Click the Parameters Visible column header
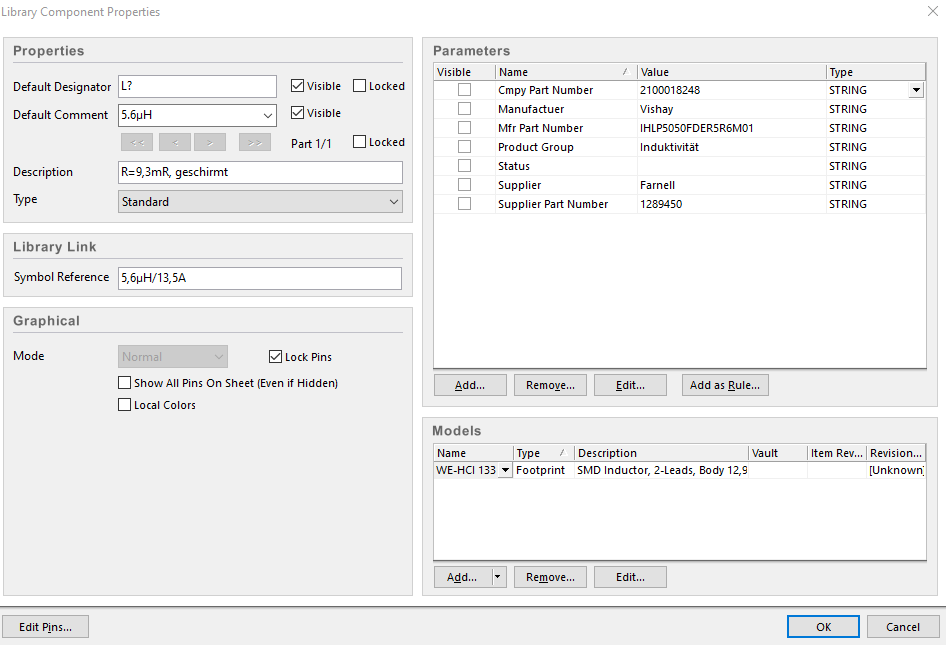946x645 pixels. (465, 72)
